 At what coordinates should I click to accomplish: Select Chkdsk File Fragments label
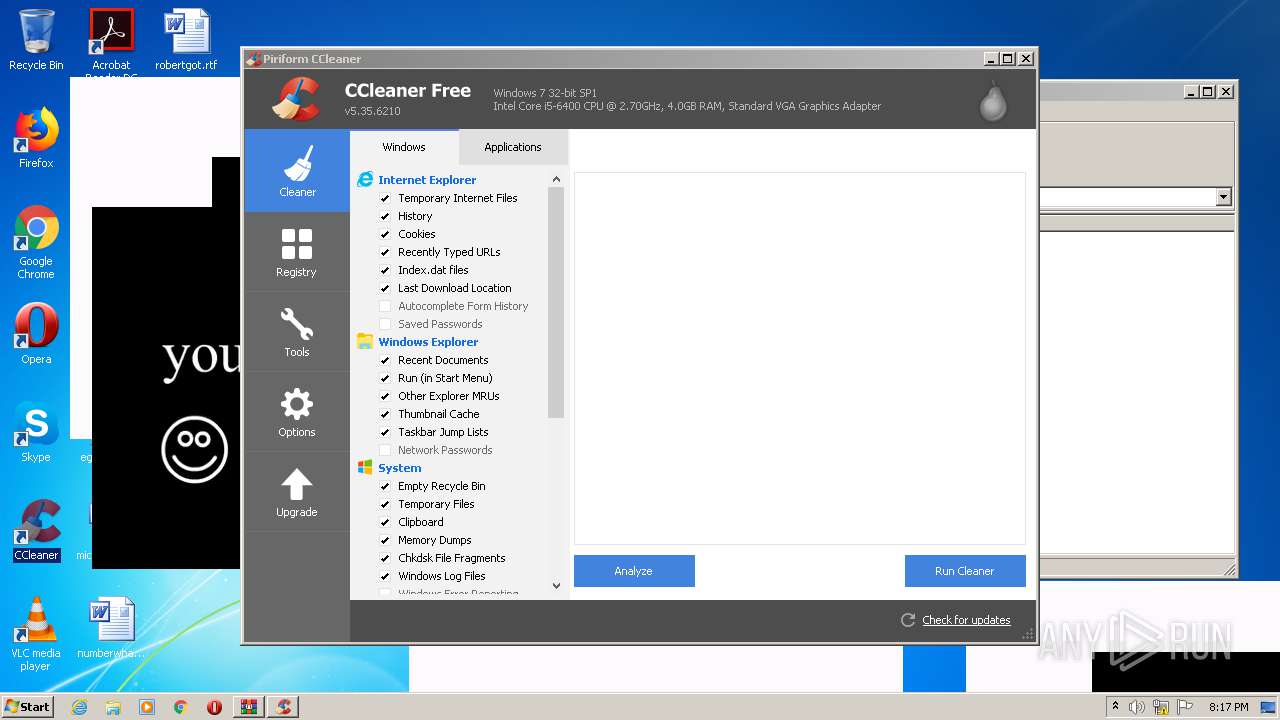[452, 558]
